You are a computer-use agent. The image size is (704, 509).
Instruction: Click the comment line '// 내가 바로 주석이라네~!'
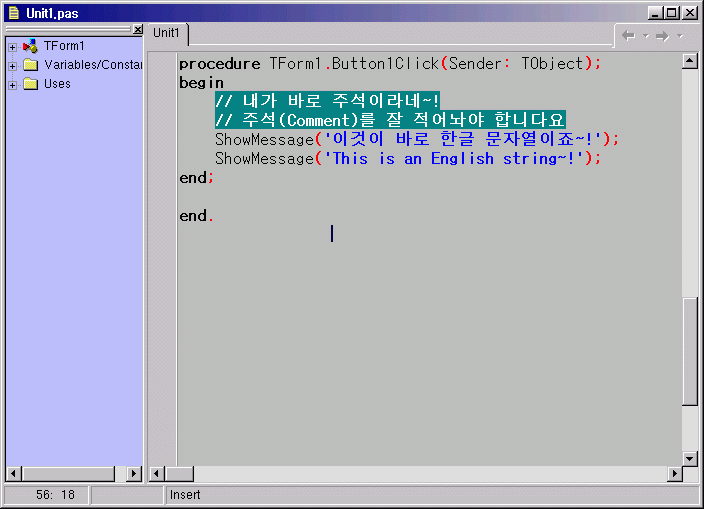(327, 101)
